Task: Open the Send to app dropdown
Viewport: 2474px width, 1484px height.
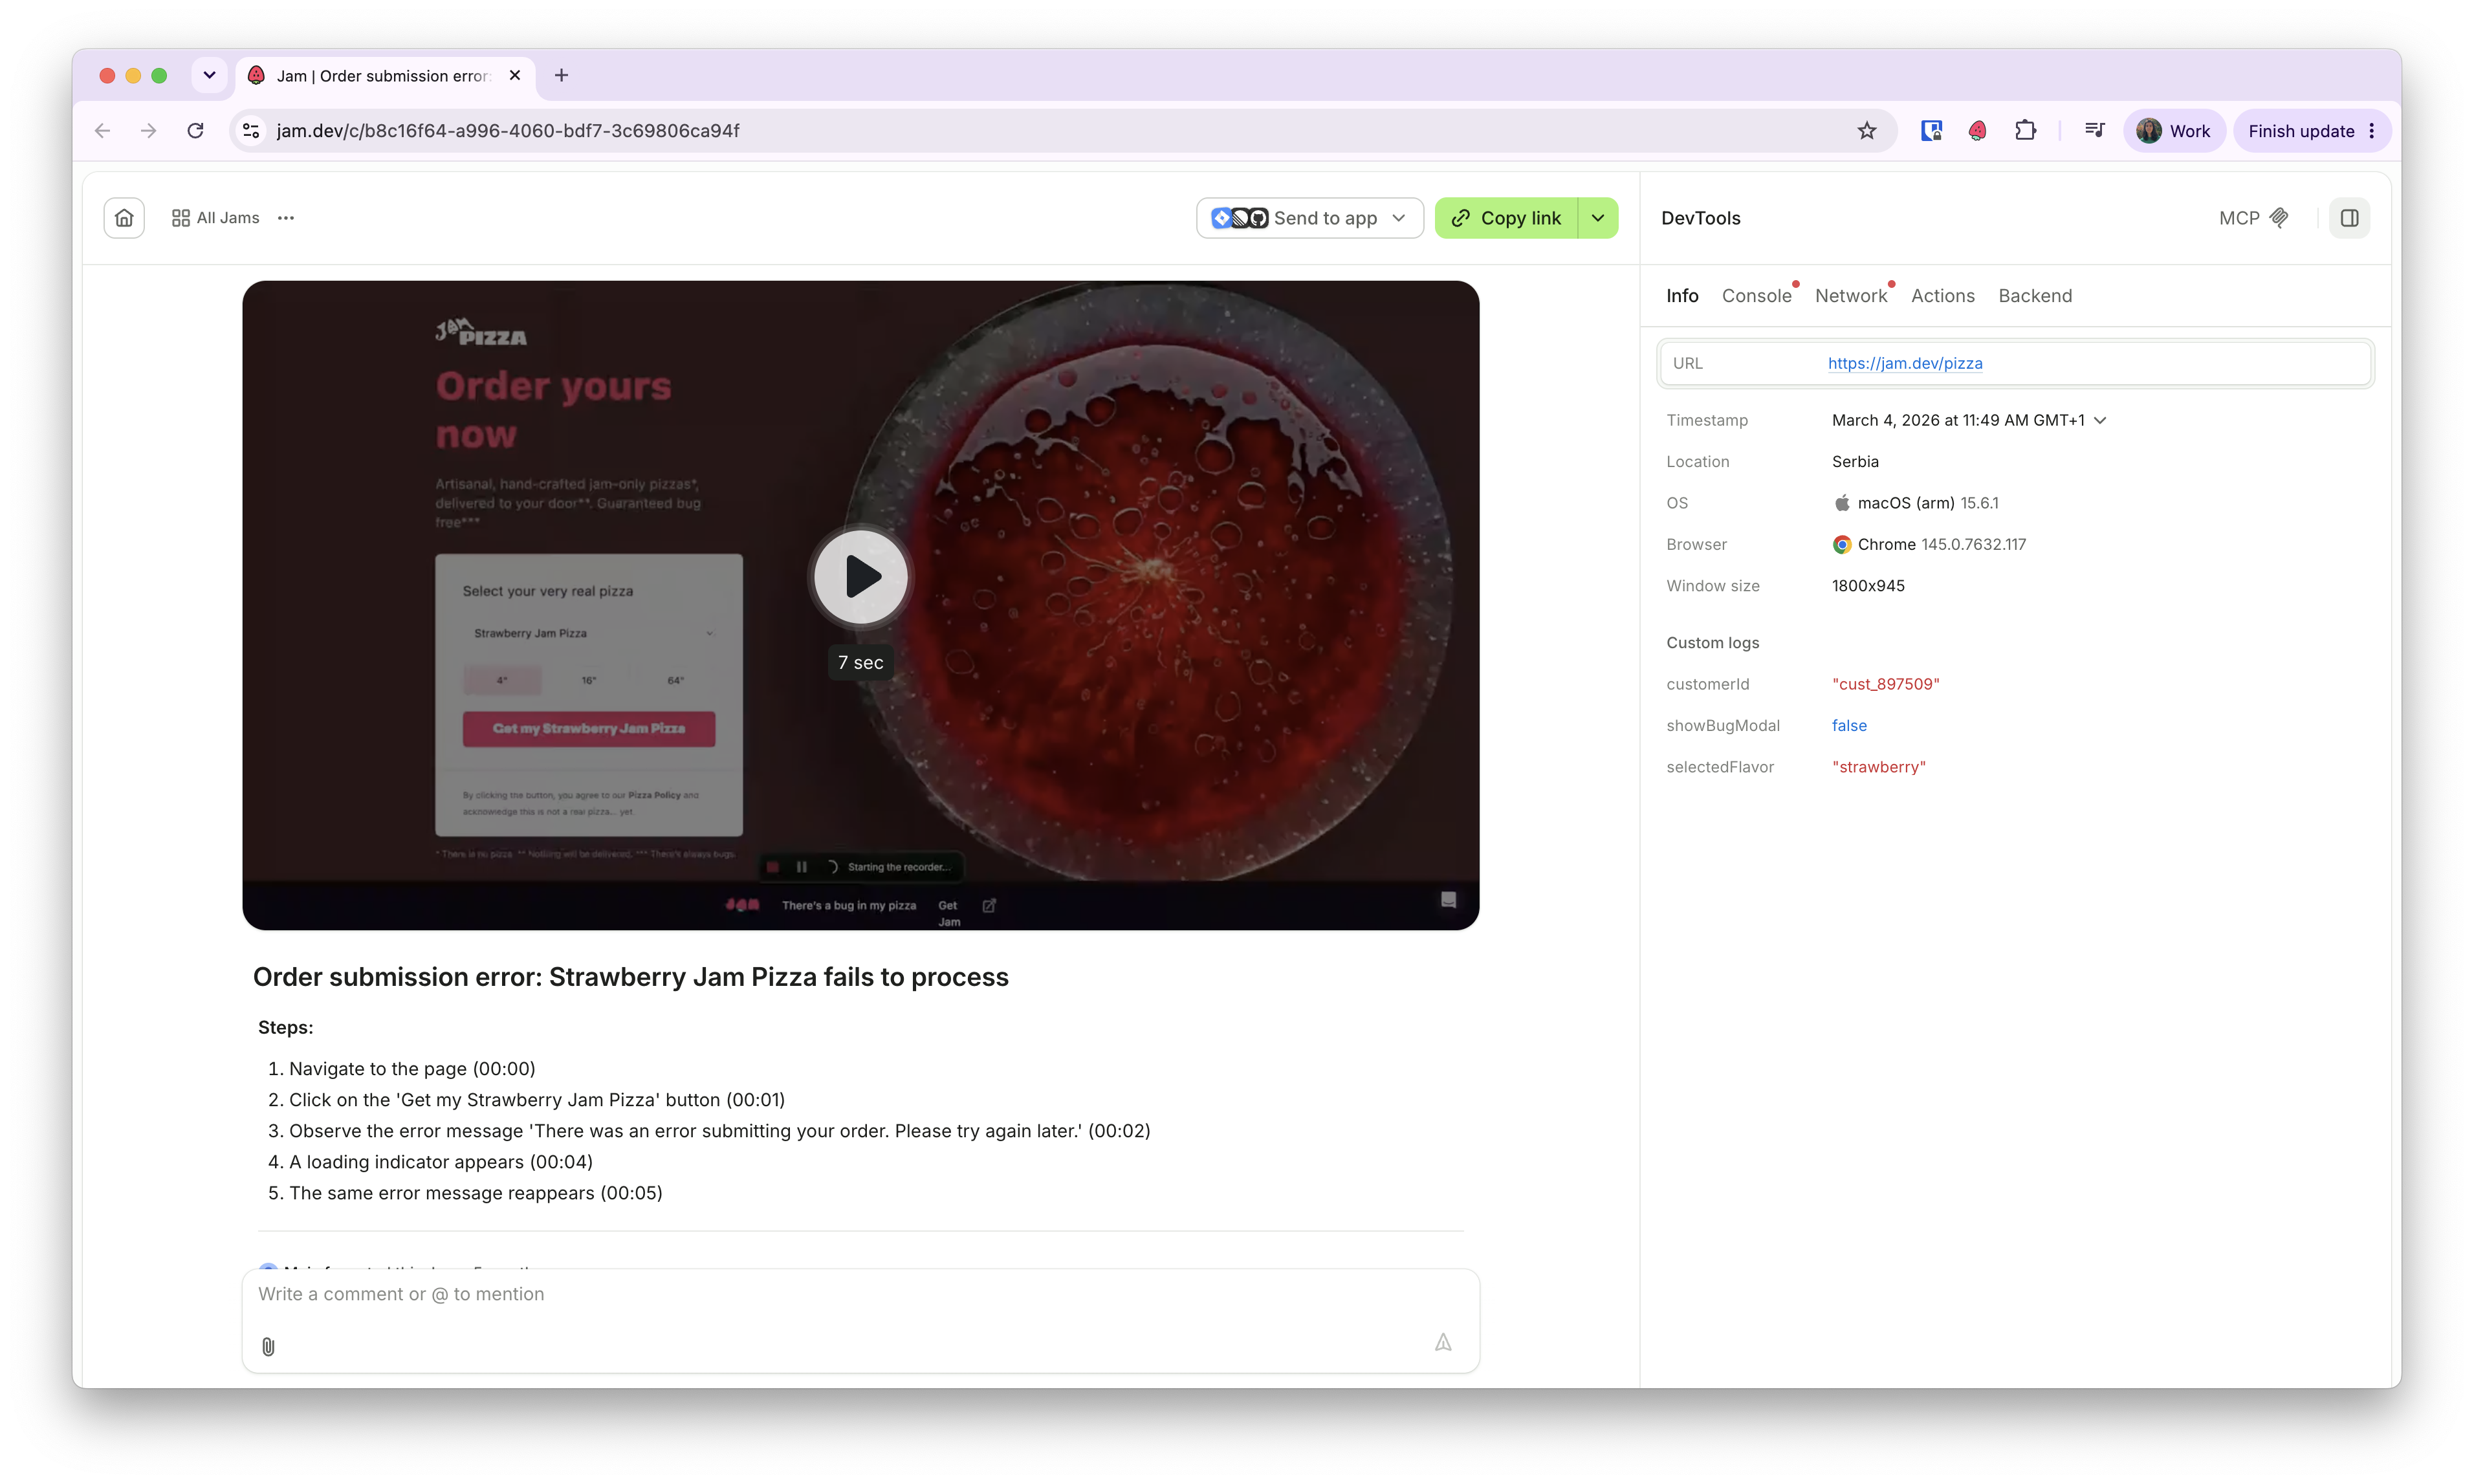Action: 1309,218
